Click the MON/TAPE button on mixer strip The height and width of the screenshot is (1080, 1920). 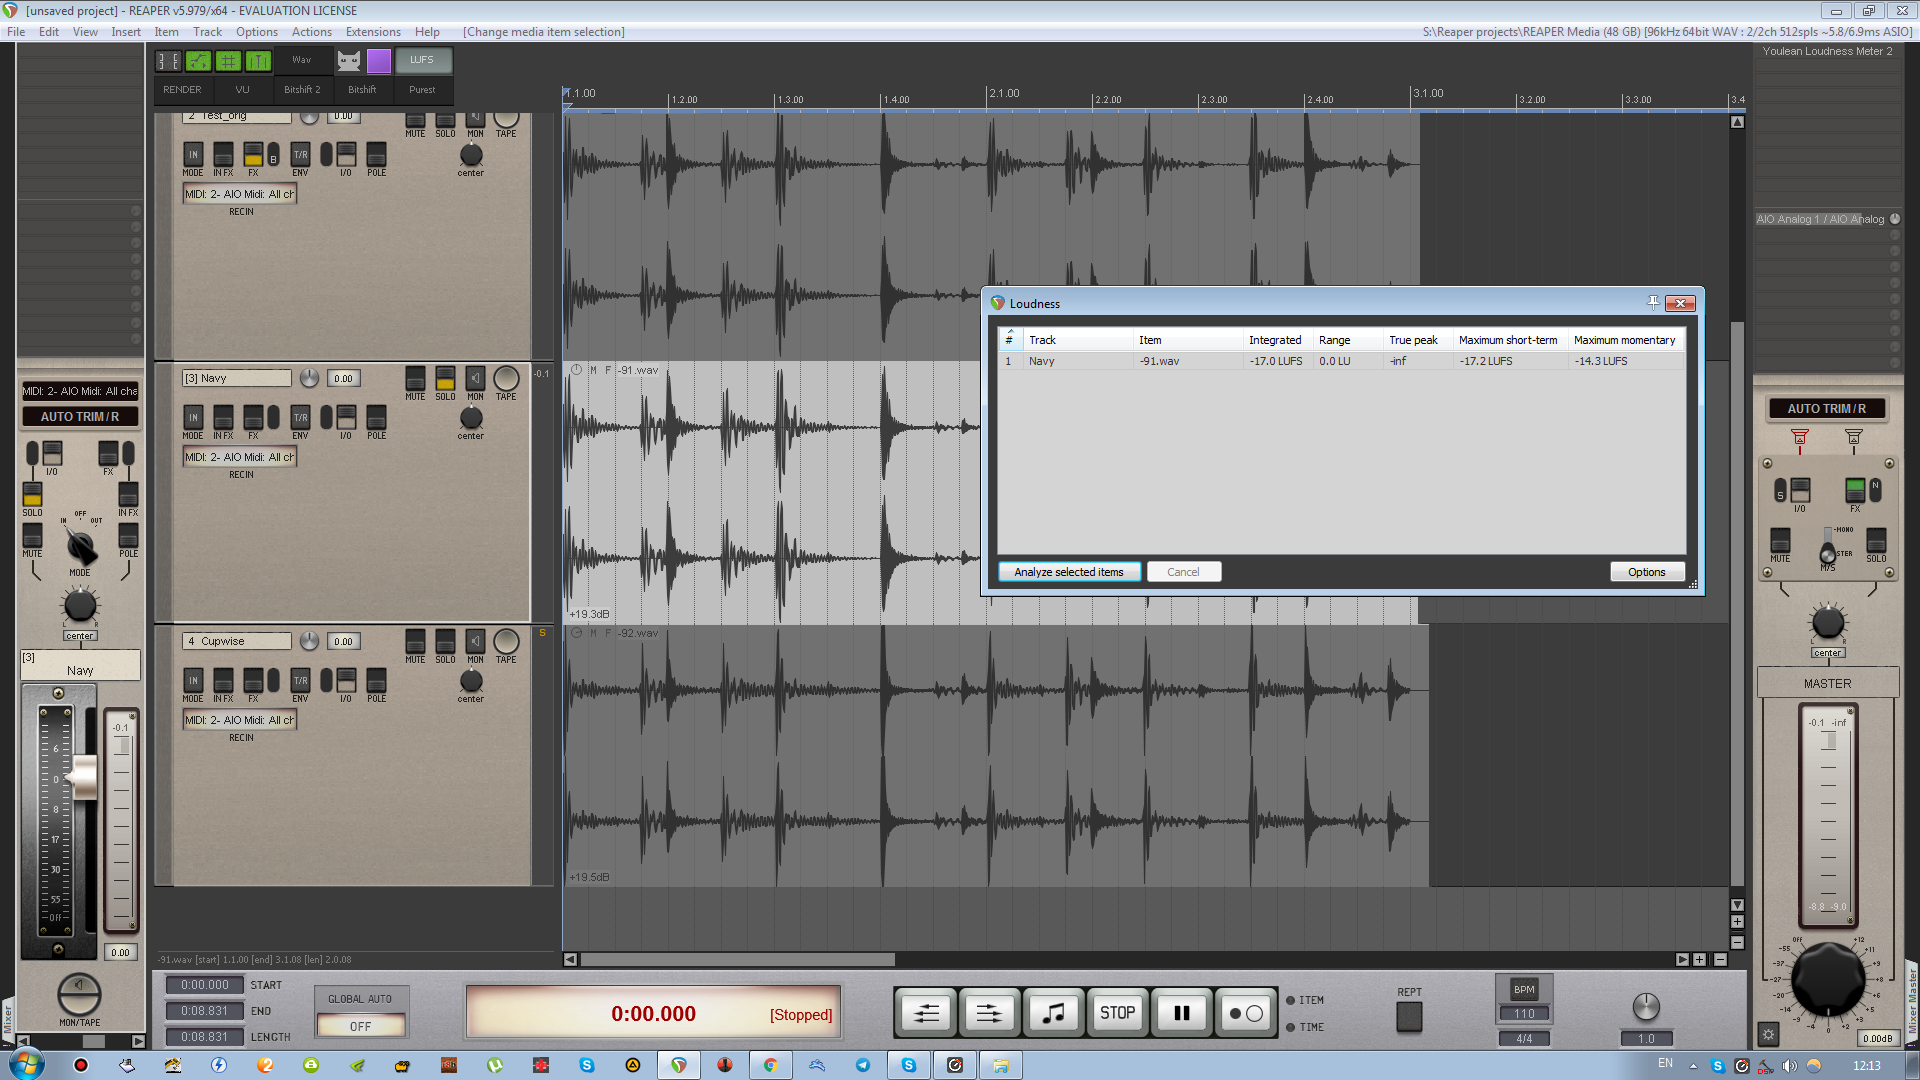pos(79,996)
